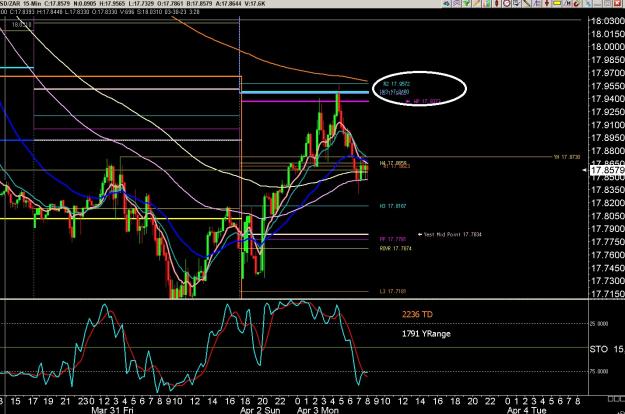
Task: Click the red circular clock toolbar icon
Action: (x=507, y=3)
